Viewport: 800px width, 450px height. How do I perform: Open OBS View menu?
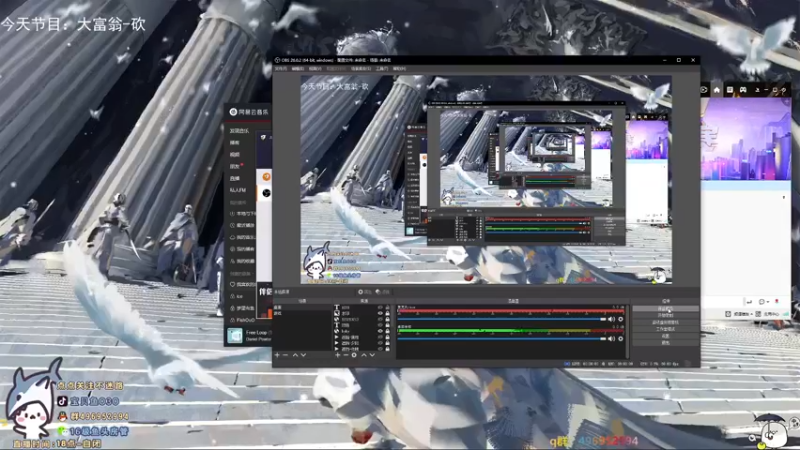[x=315, y=68]
